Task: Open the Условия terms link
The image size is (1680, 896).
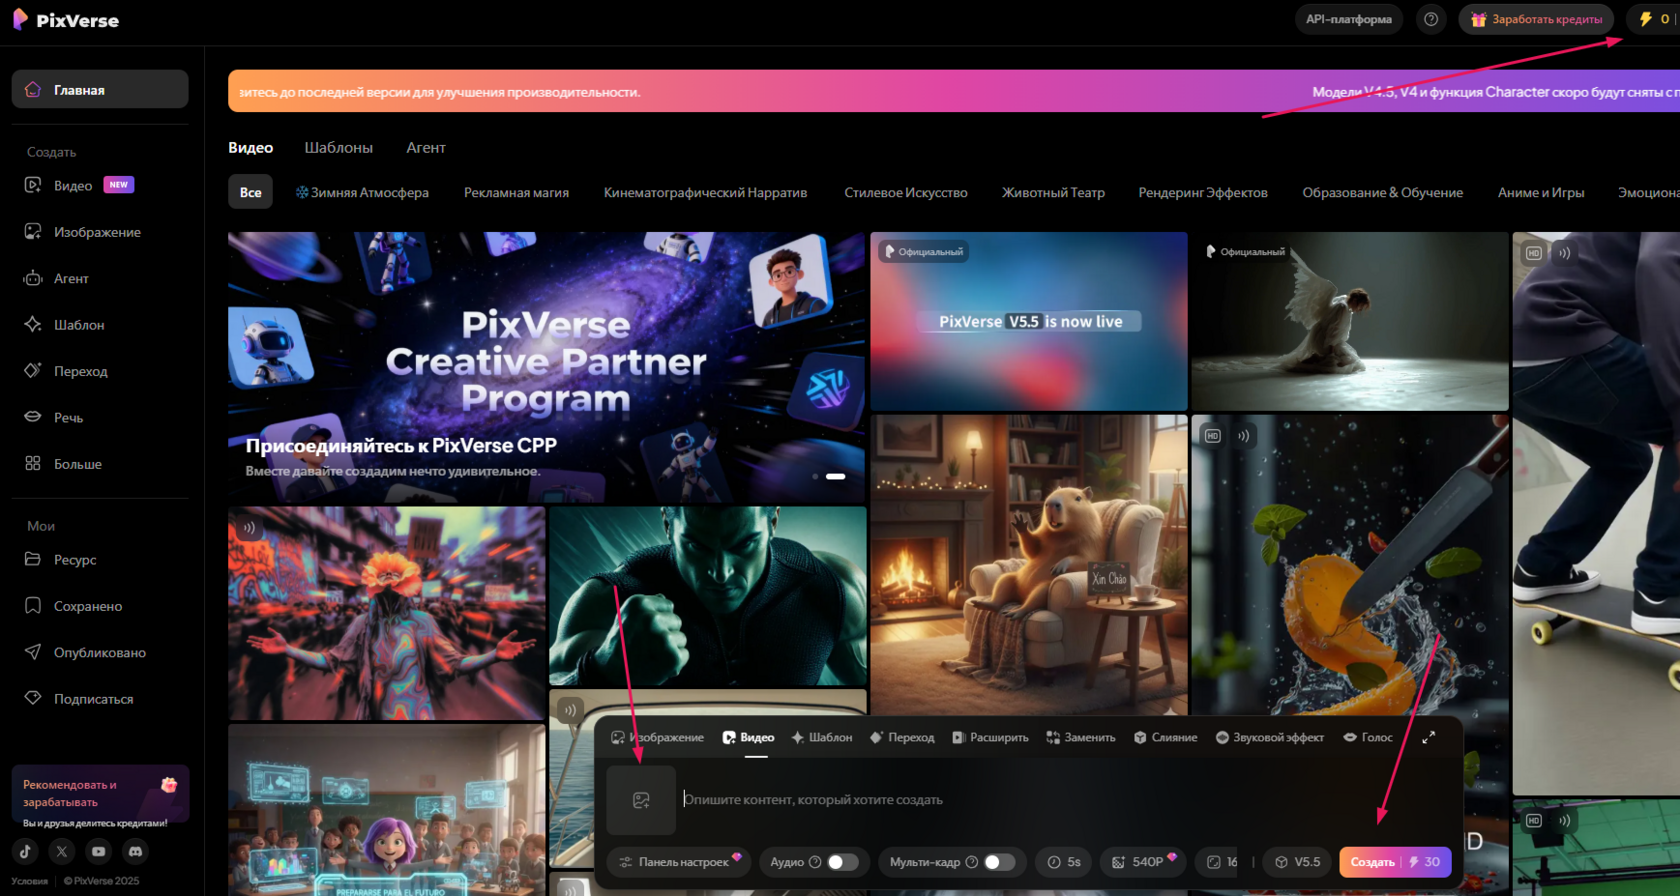Action: (30, 881)
